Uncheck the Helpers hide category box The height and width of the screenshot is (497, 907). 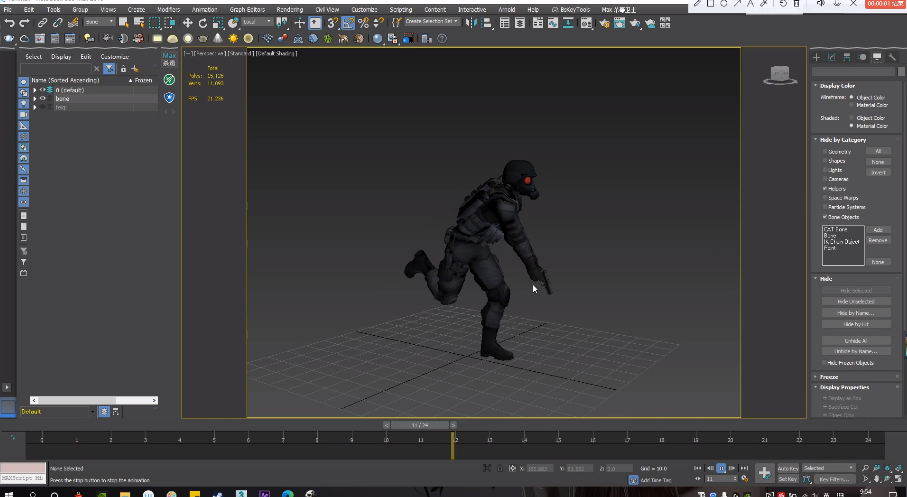tap(825, 189)
